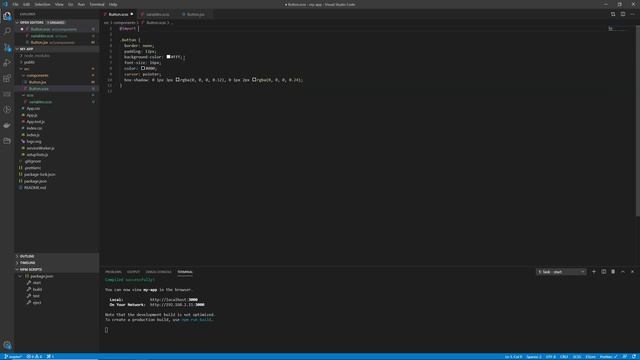Click the black color swatch beside color property
The width and height of the screenshot is (640, 360).
pyautogui.click(x=143, y=68)
